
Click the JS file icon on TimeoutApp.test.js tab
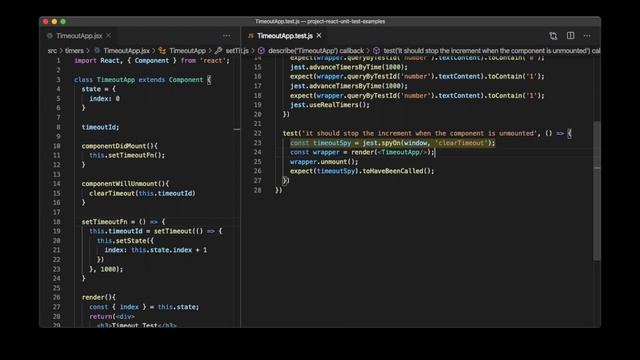251,36
